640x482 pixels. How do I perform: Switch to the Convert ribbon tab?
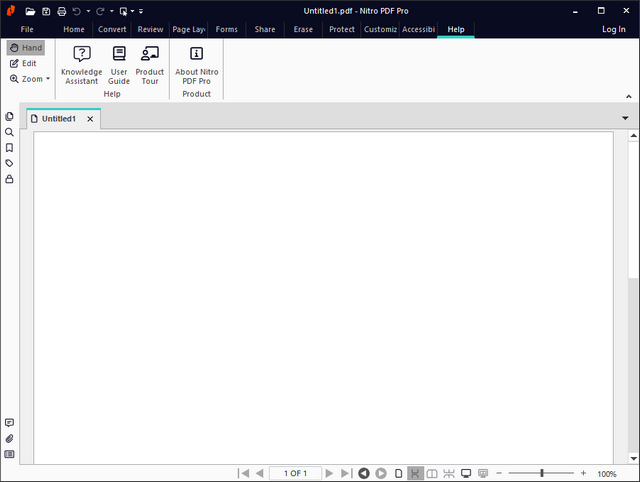(x=112, y=29)
